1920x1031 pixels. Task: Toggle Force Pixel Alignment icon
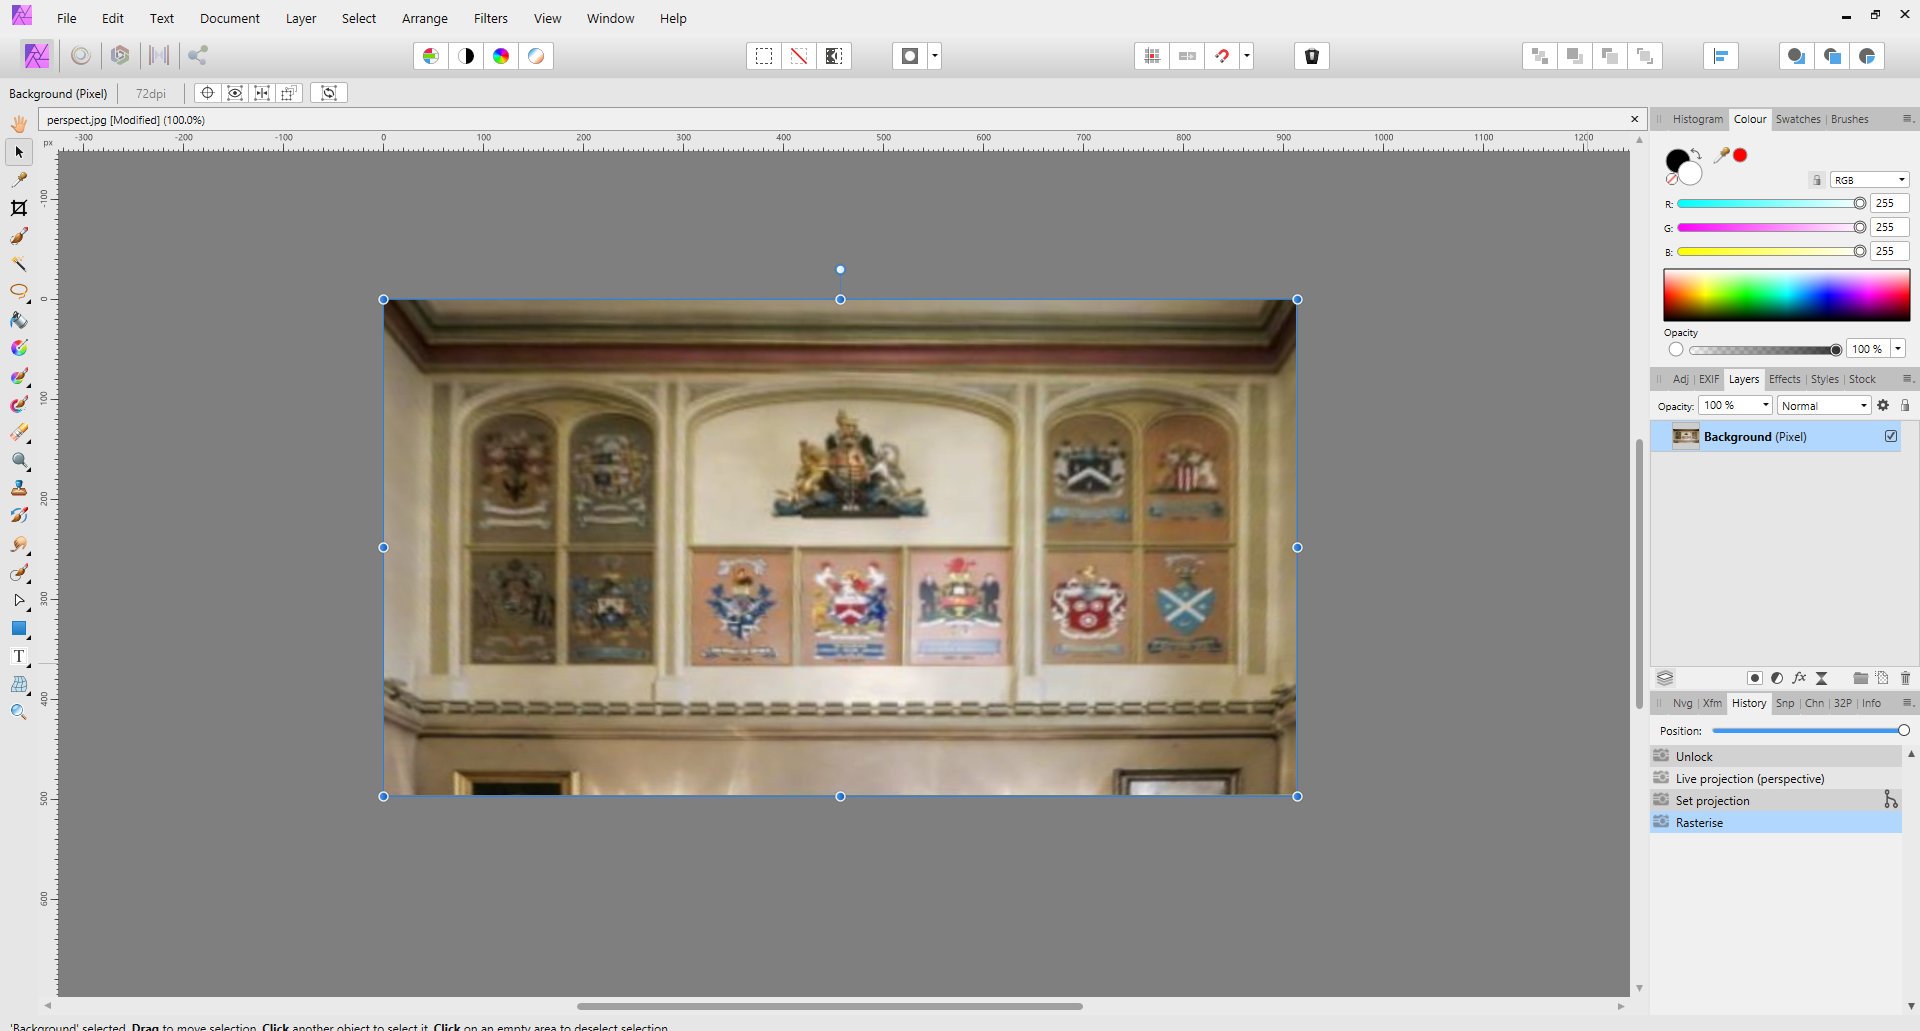point(1152,56)
